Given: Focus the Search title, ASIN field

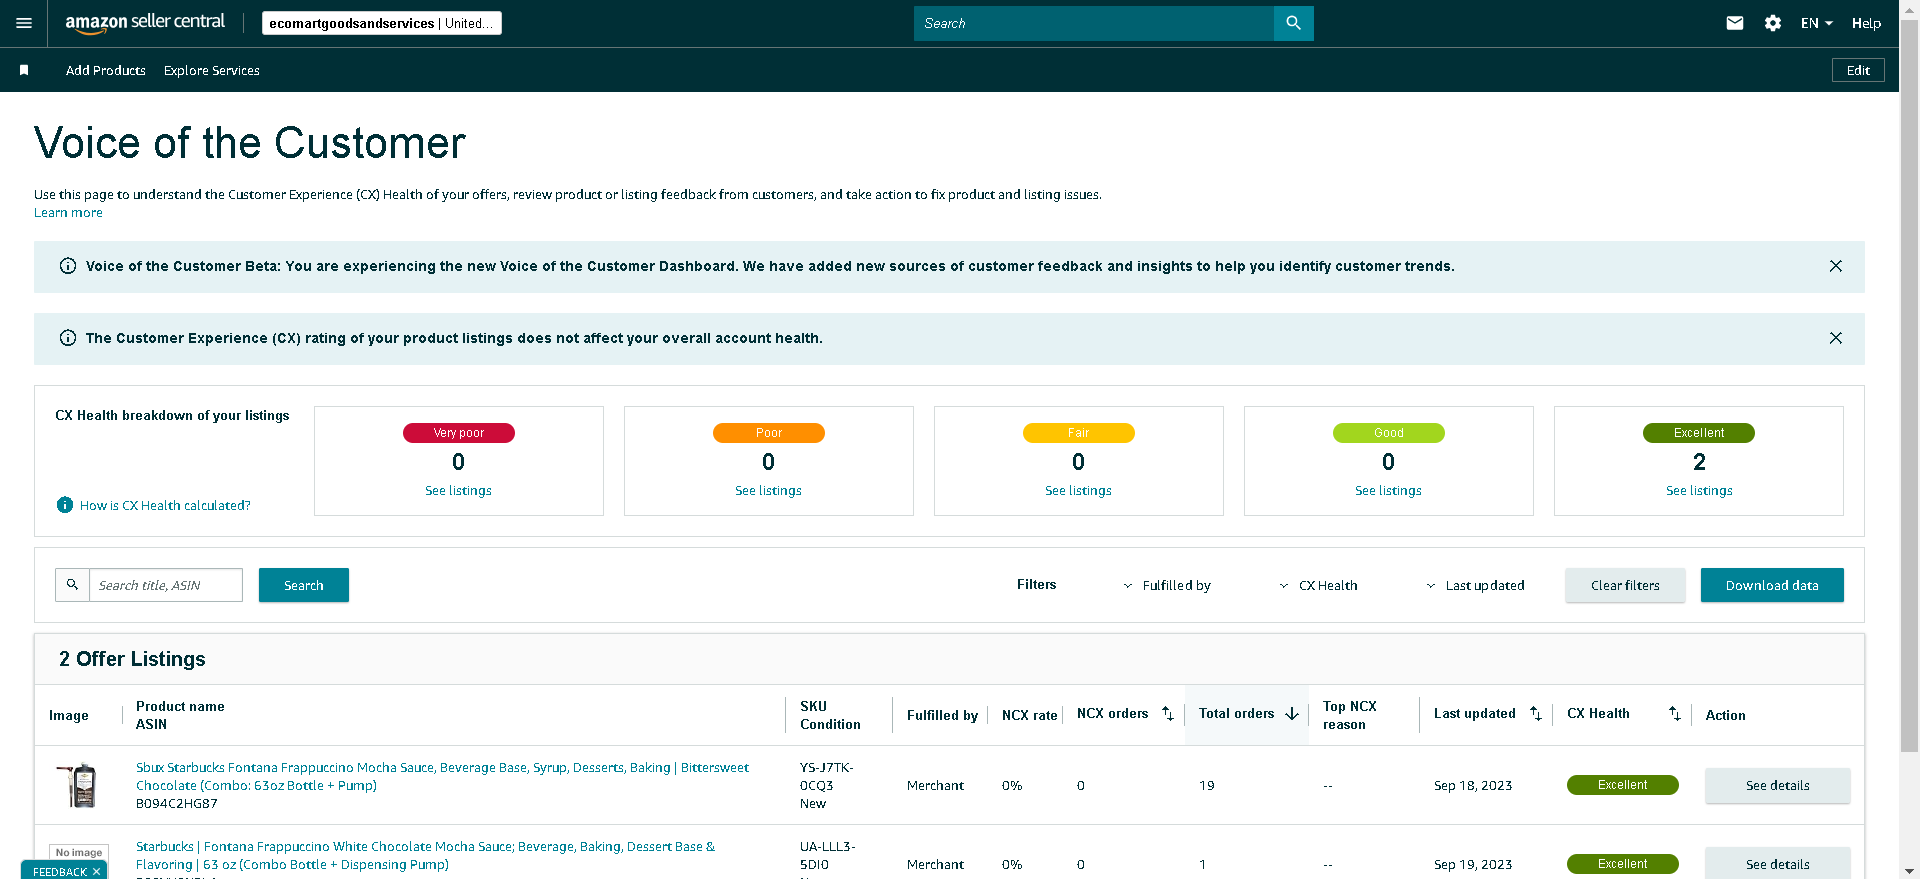Looking at the screenshot, I should pyautogui.click(x=166, y=585).
